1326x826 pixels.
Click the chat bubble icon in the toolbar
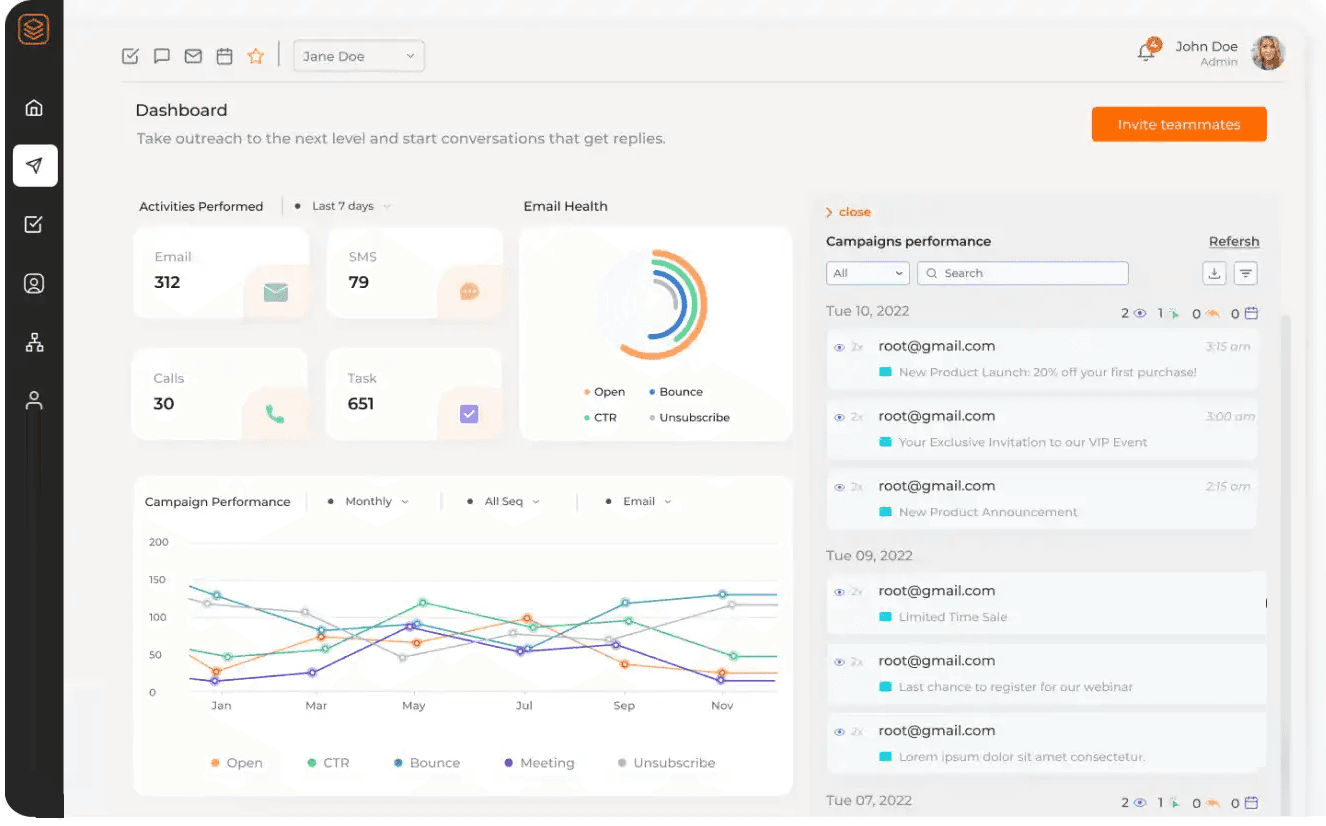tap(161, 56)
